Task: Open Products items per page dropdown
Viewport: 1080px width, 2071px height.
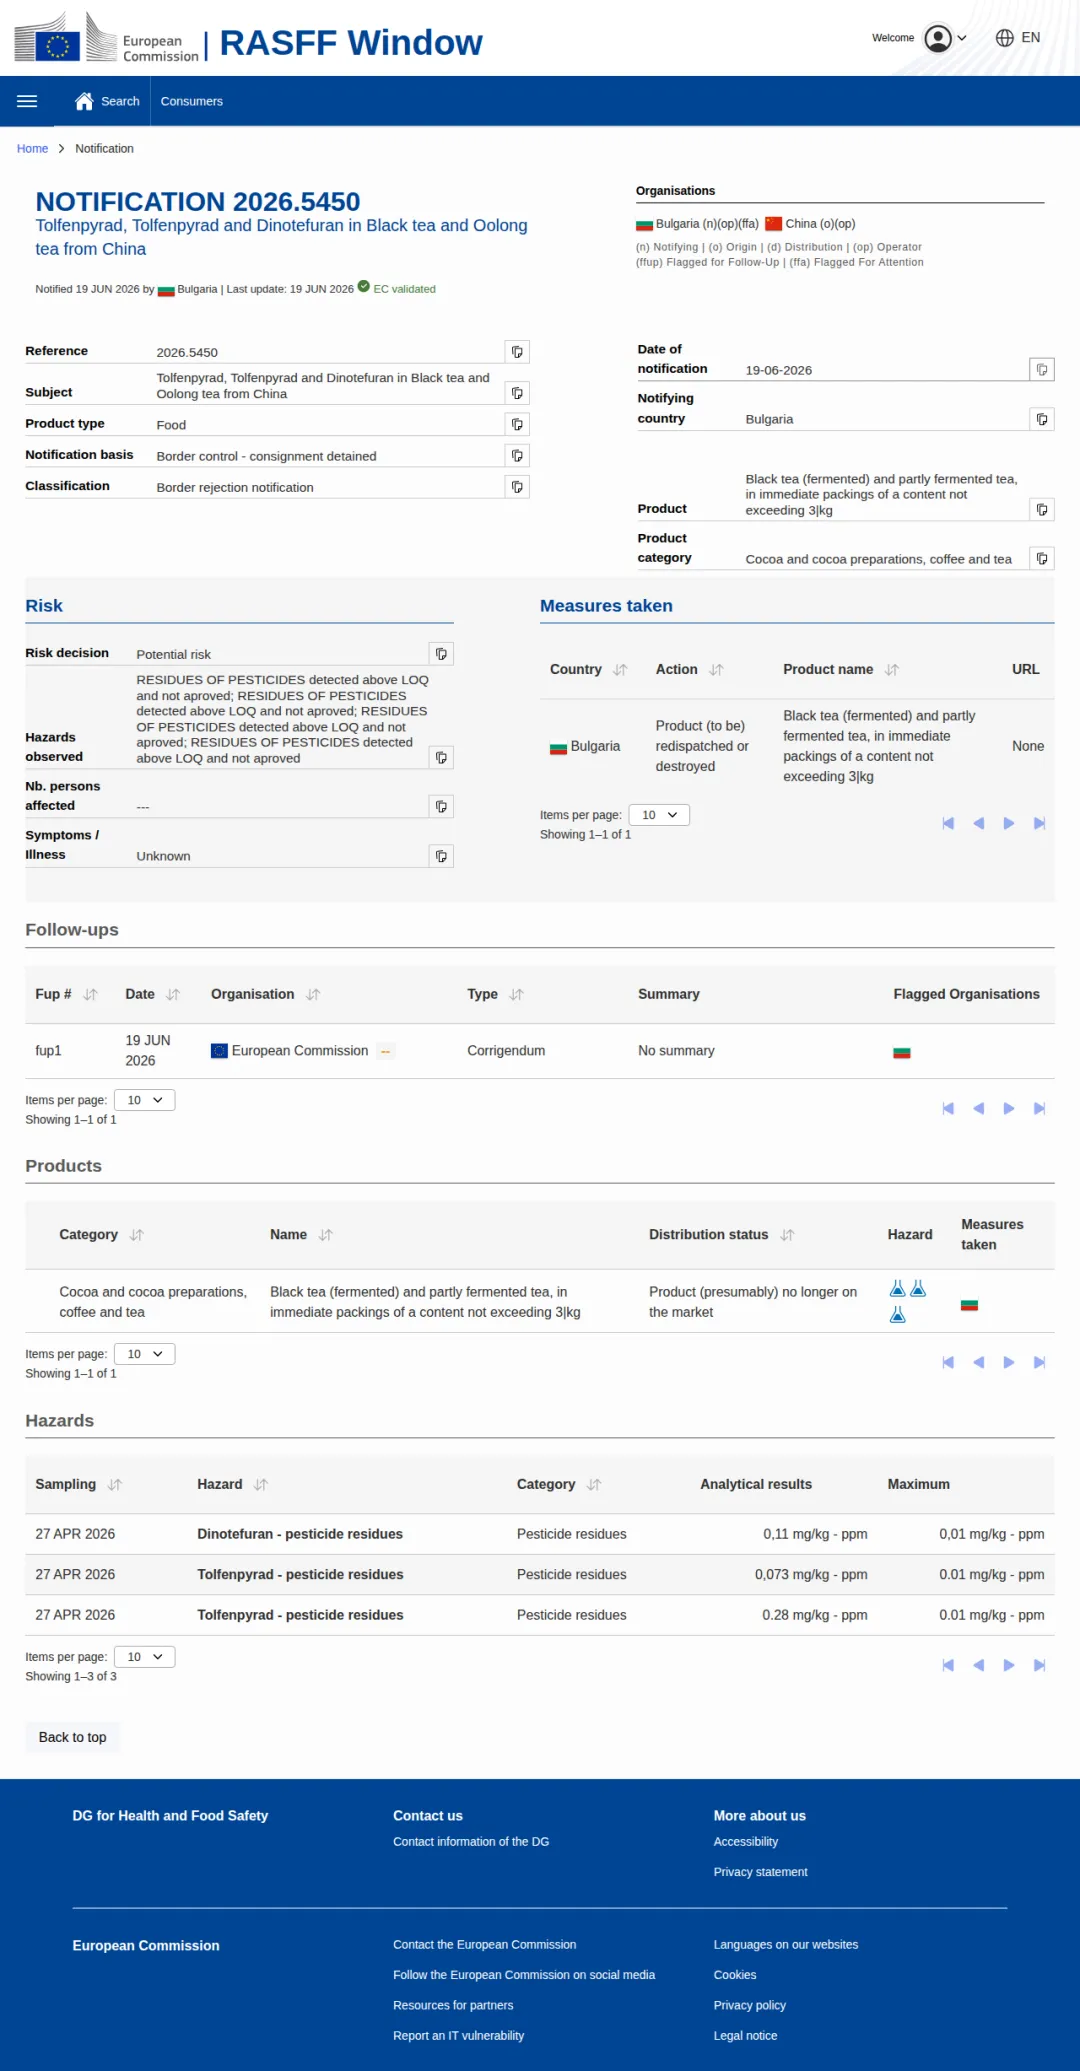Action: point(145,1354)
